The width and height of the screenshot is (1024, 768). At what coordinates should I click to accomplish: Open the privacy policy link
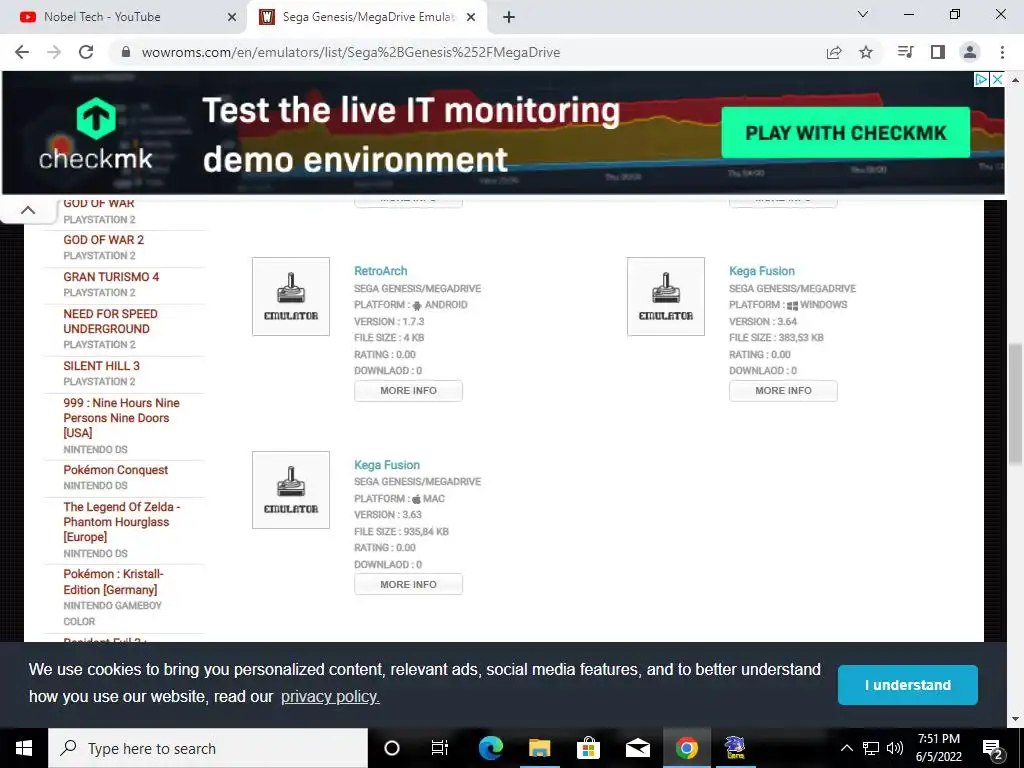coord(330,697)
